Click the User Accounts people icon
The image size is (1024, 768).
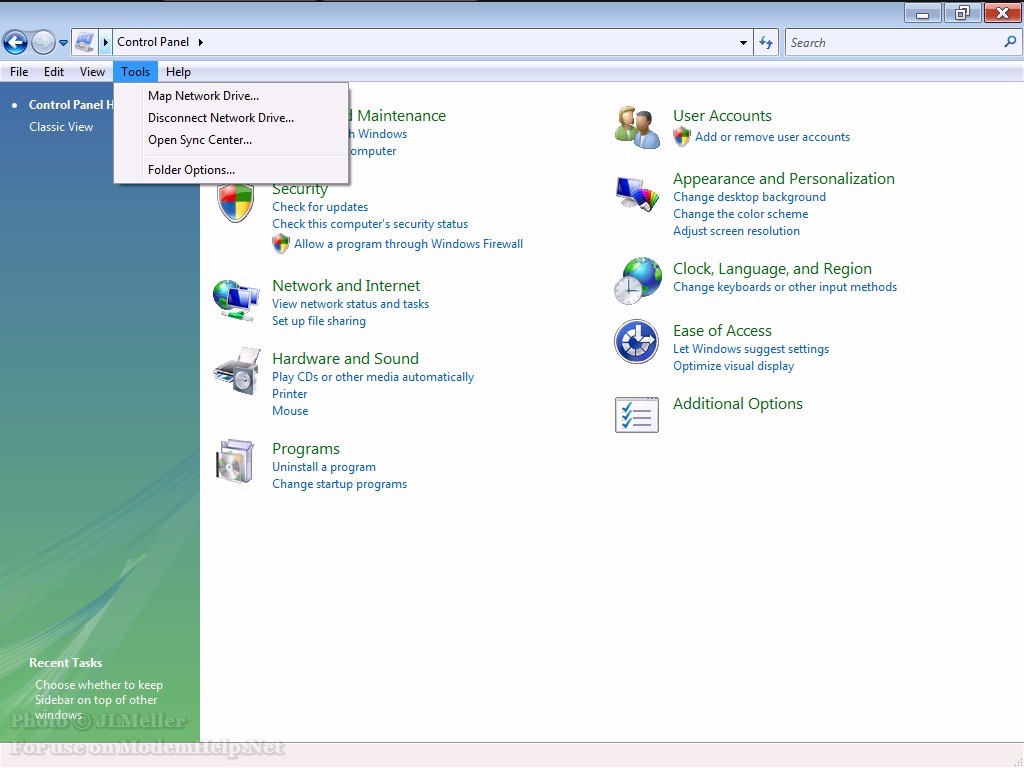[637, 128]
